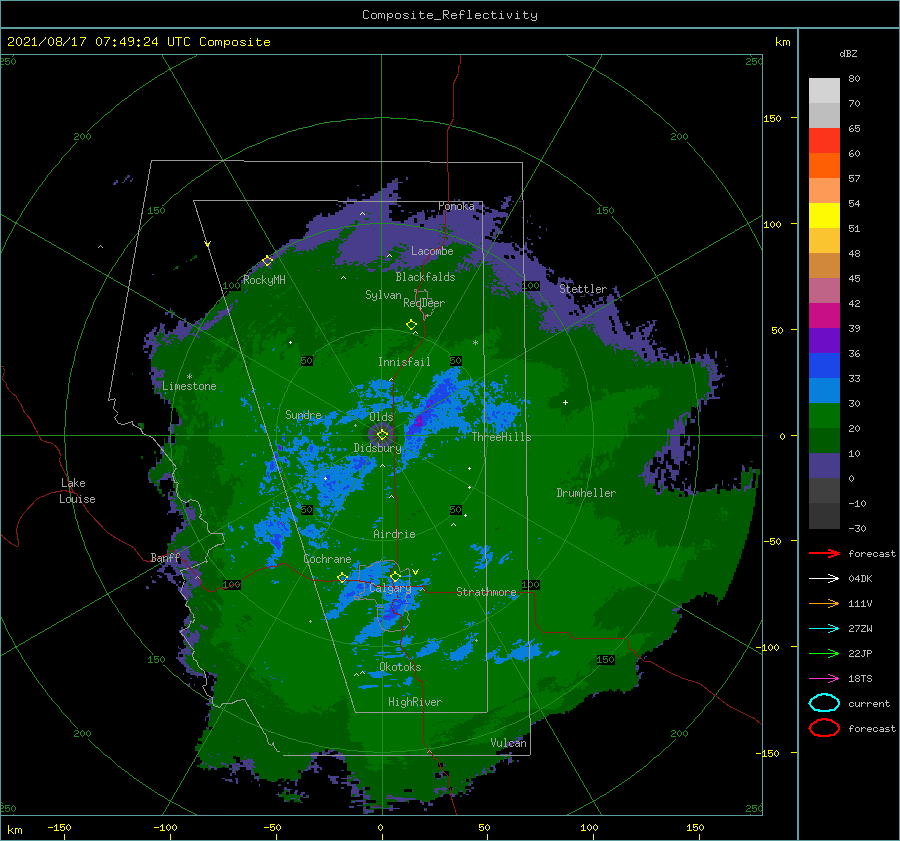This screenshot has height=841, width=900.
Task: Click white plus marker northwest of Drumheller
Action: (565, 402)
